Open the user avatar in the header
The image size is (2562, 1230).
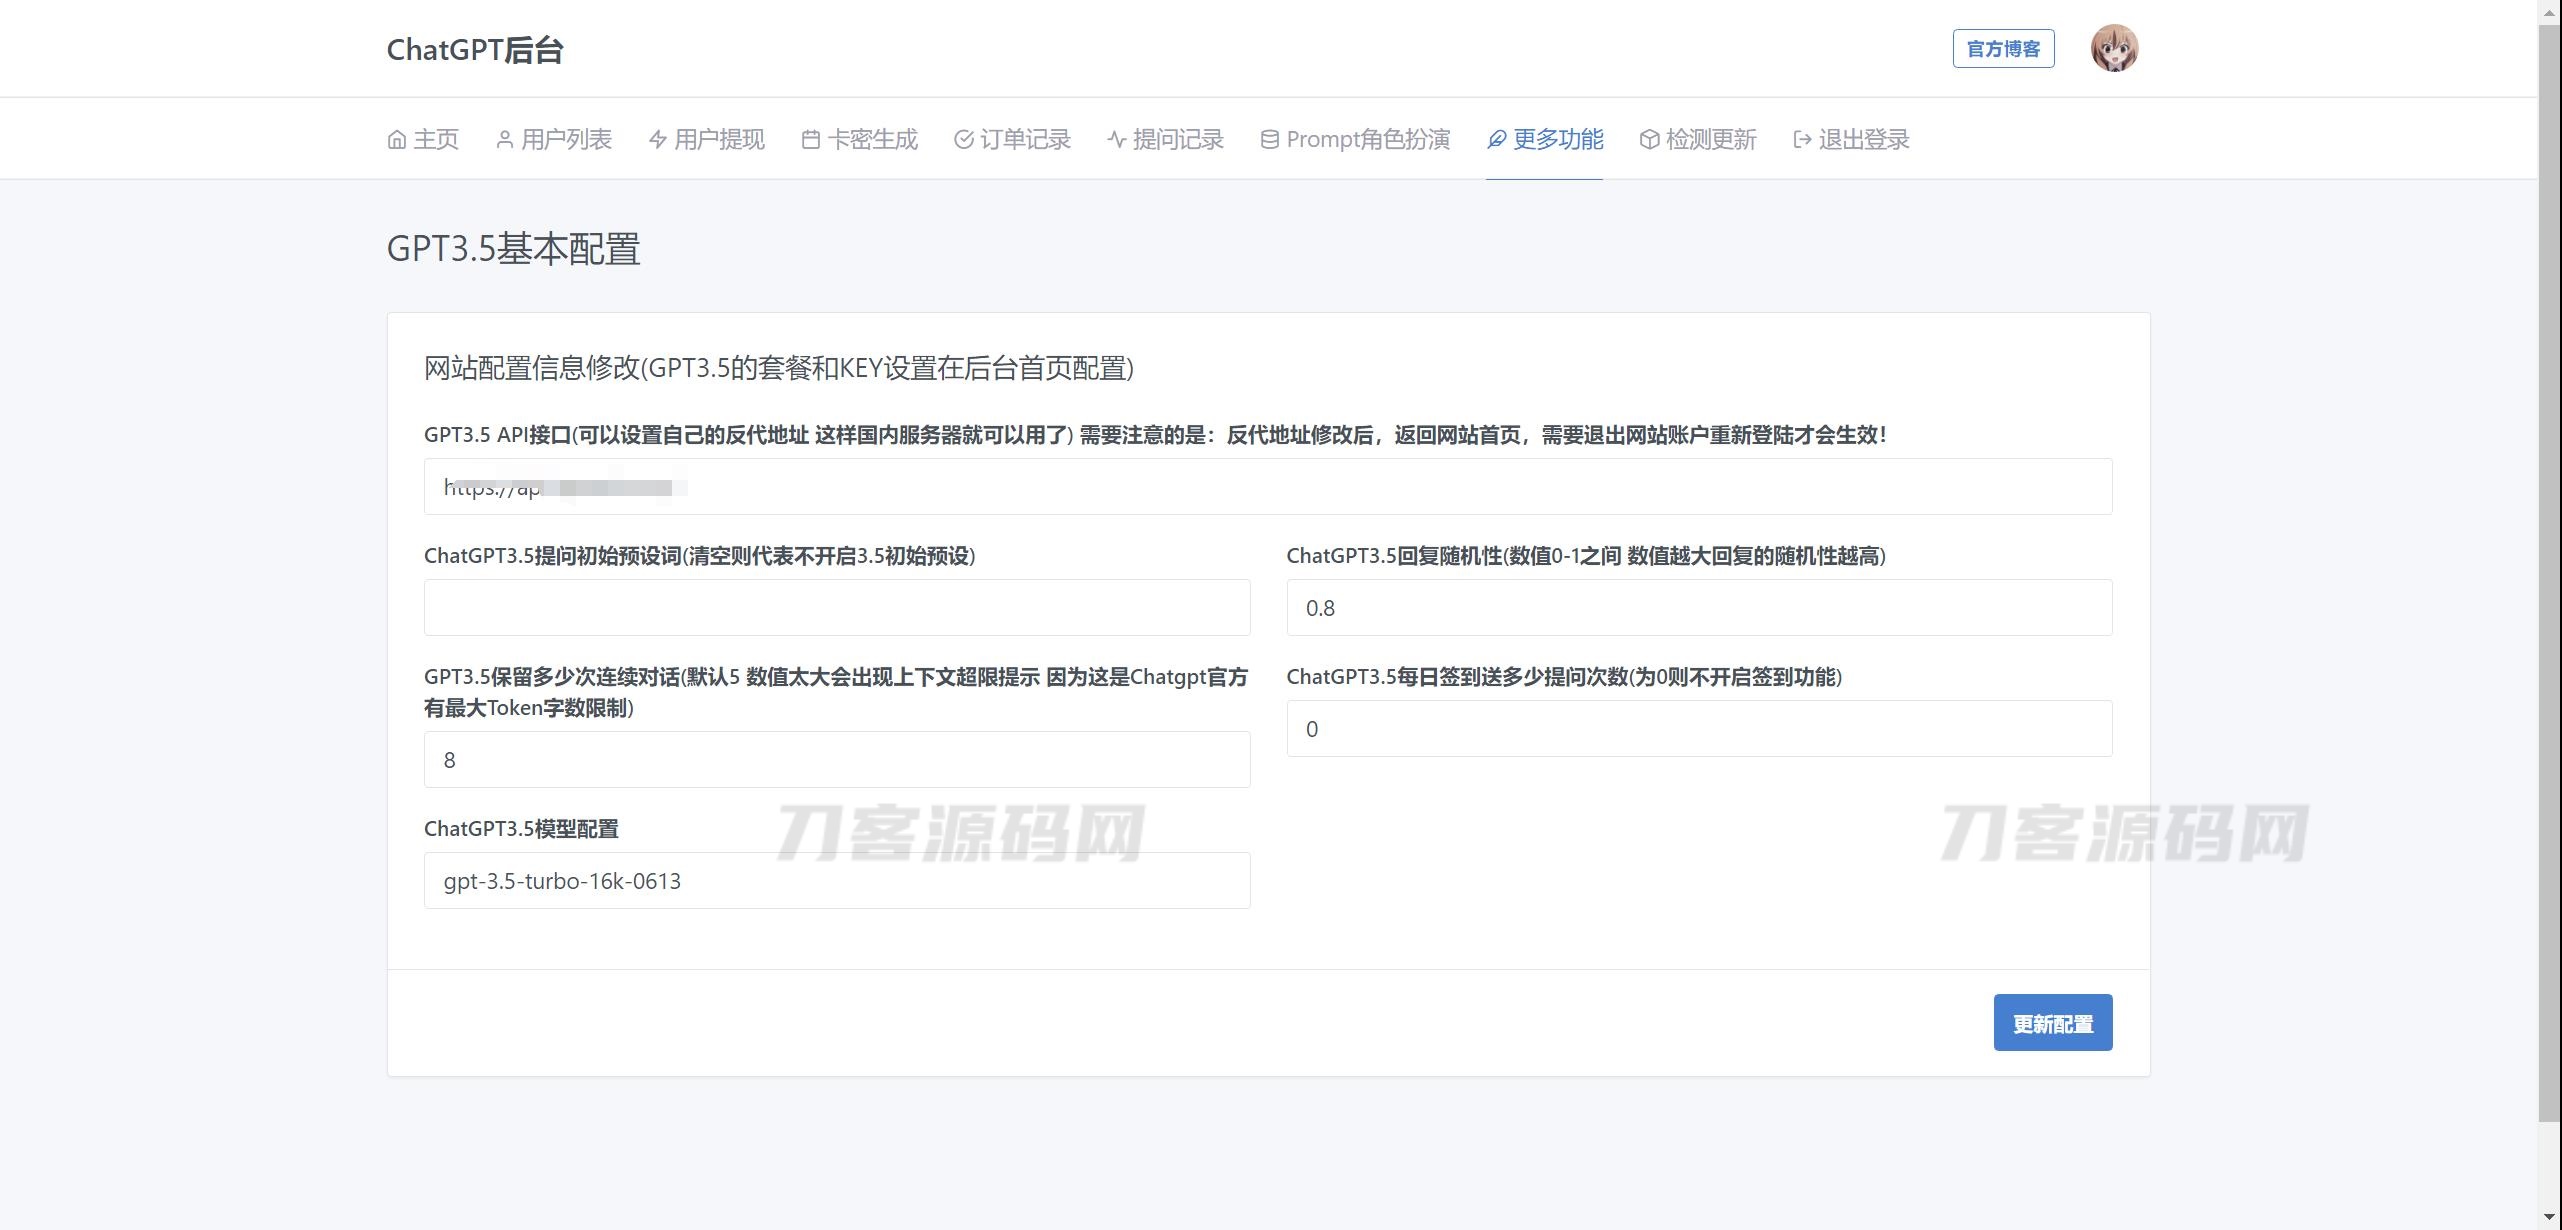tap(2114, 49)
